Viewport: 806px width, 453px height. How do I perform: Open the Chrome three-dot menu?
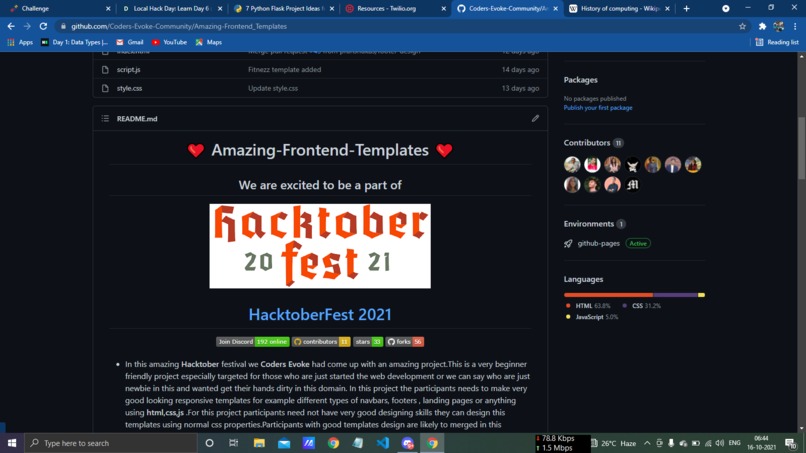coord(795,26)
